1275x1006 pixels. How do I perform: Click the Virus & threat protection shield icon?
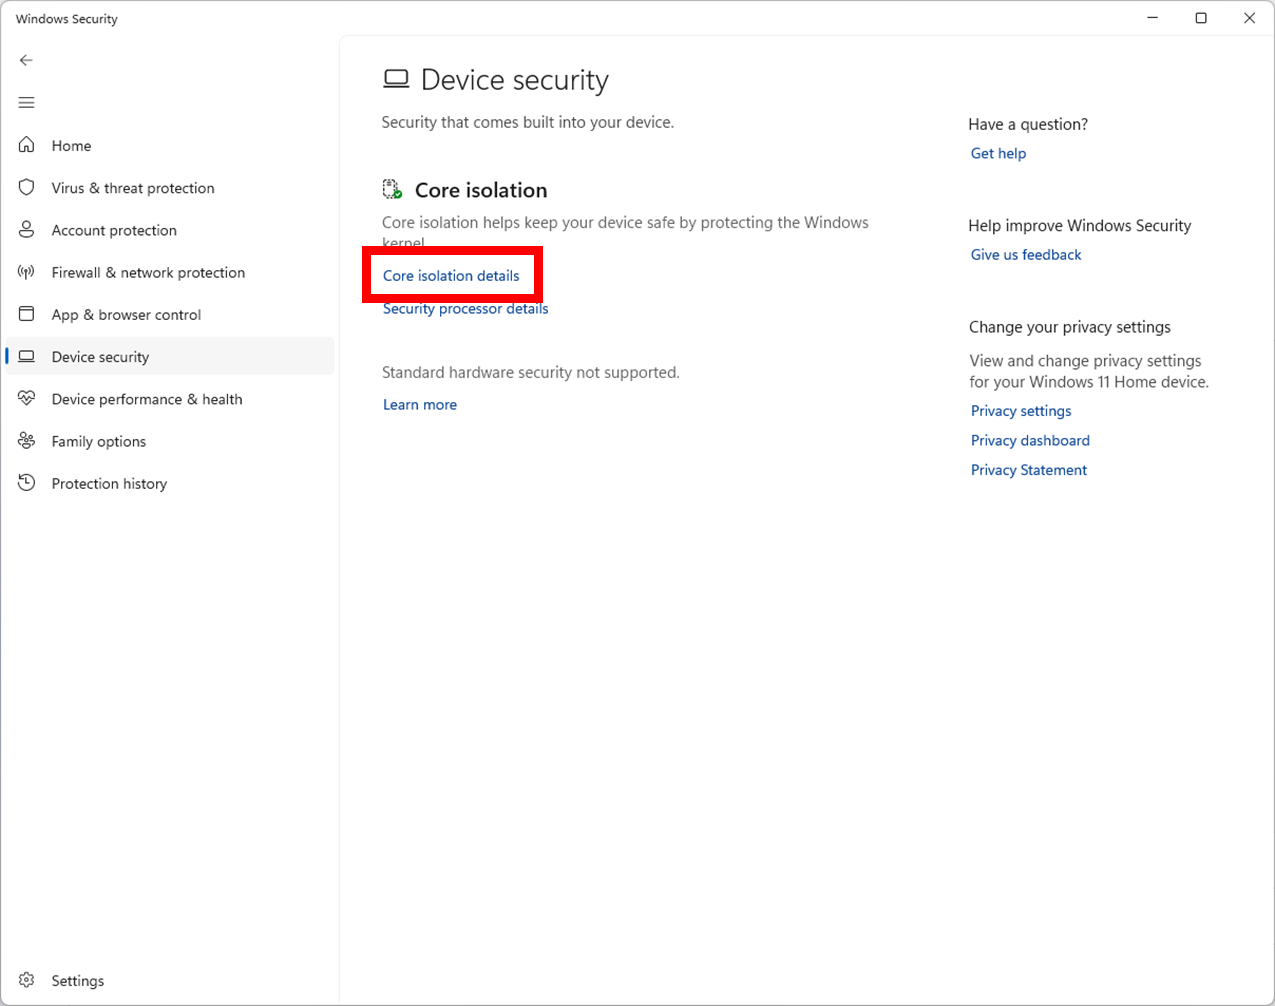coord(27,187)
